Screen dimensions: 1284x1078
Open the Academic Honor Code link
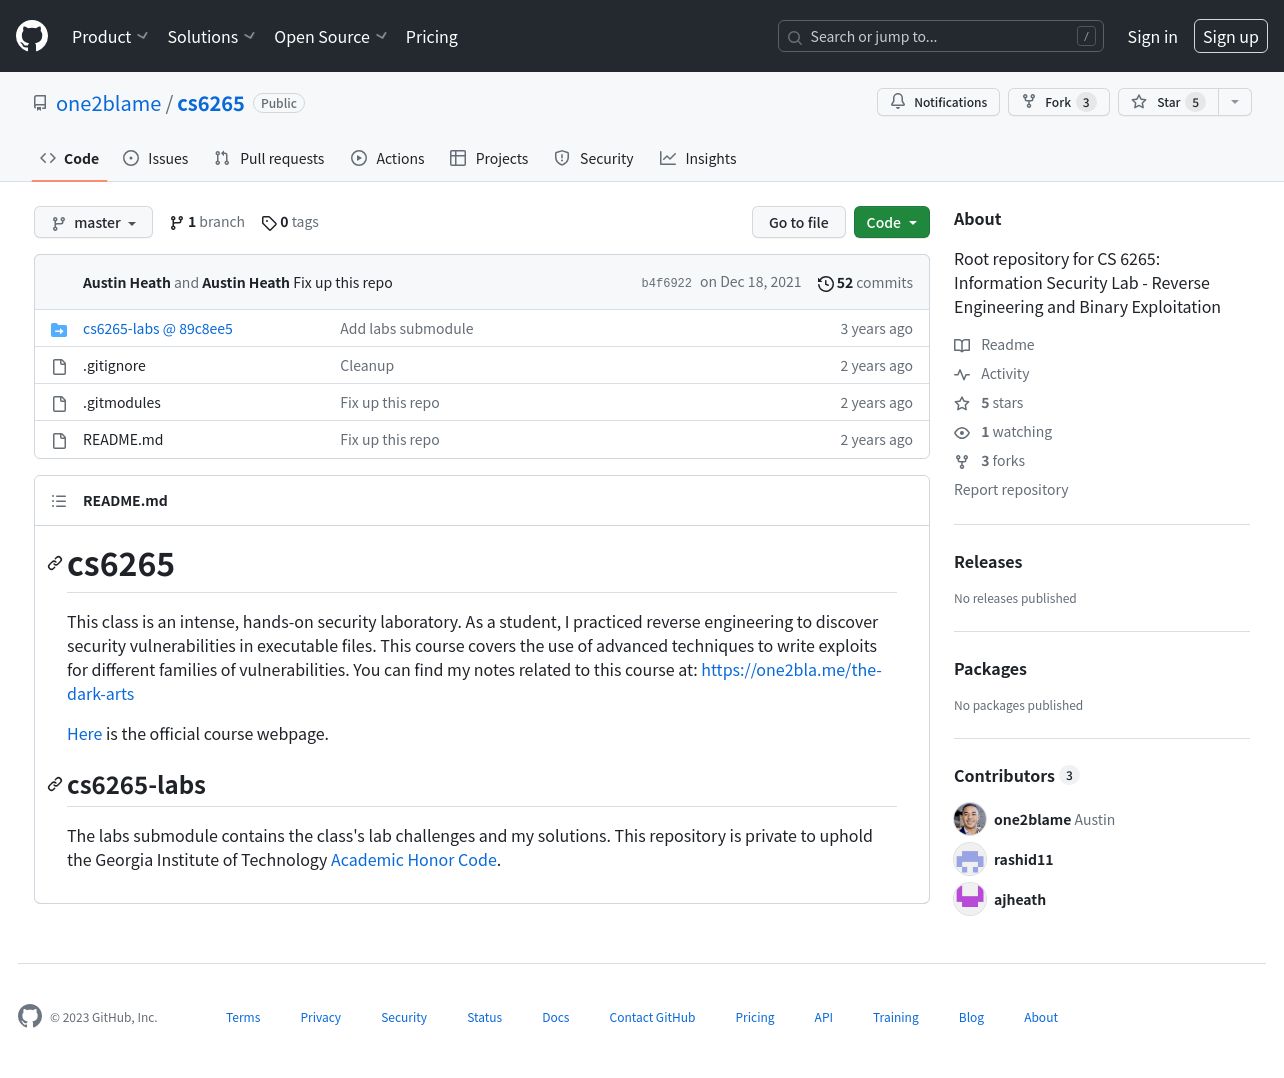click(414, 860)
